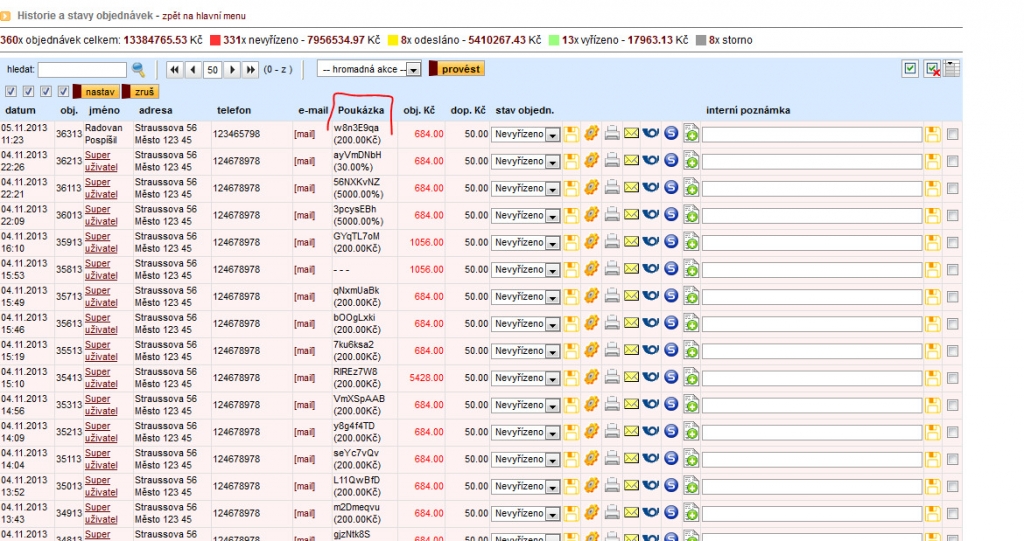Screen dimensions: 1024x541
Task: Click the deselect-all checkmark icon with red X
Action: 933,69
